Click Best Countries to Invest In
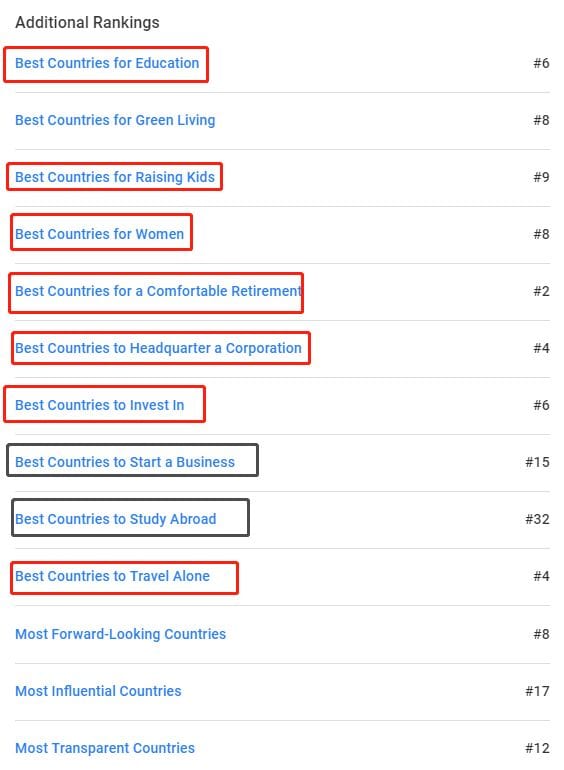Screen dimensions: 564x770 tap(100, 405)
